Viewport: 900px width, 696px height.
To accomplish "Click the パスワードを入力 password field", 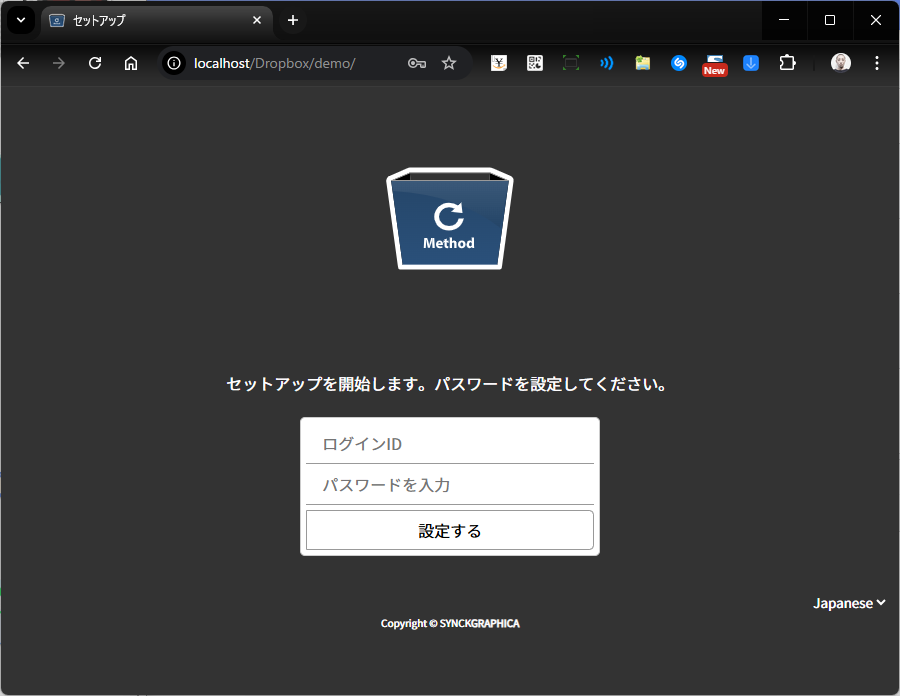I will pyautogui.click(x=450, y=485).
